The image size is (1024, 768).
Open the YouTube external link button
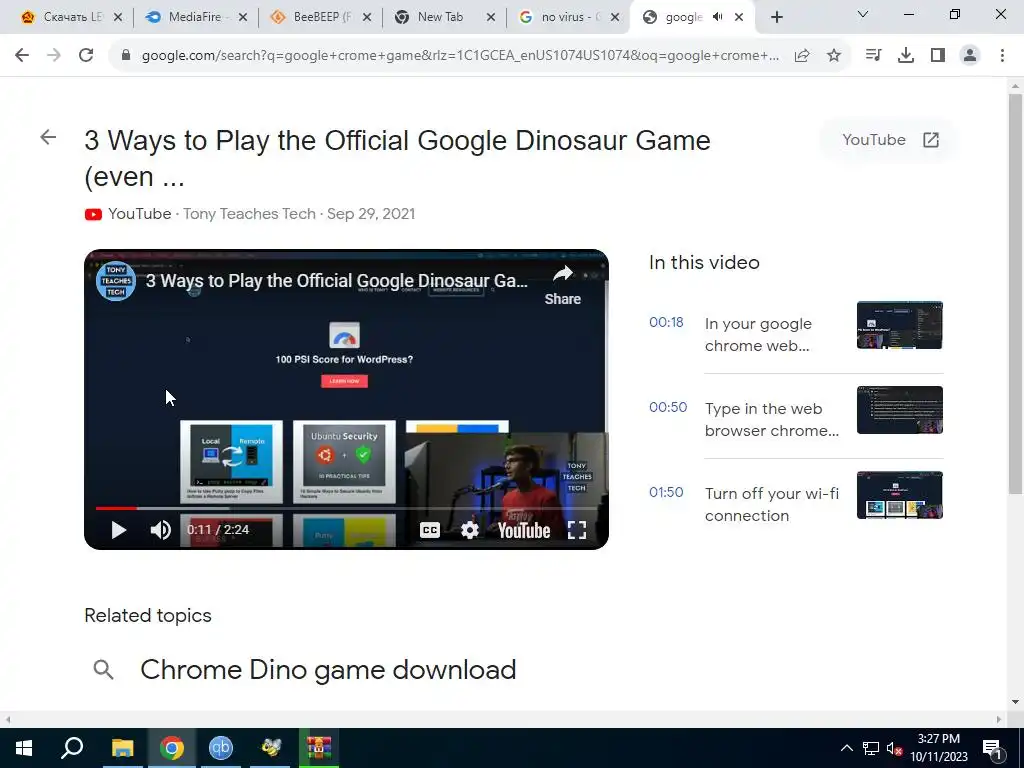889,140
